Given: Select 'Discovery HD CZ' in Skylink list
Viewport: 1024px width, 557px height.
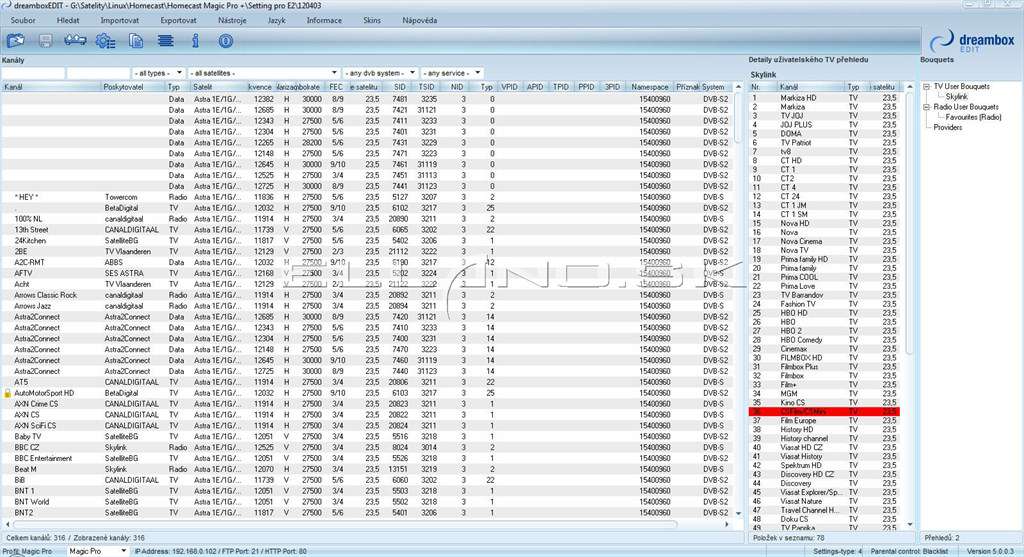Looking at the screenshot, I should [x=824, y=474].
